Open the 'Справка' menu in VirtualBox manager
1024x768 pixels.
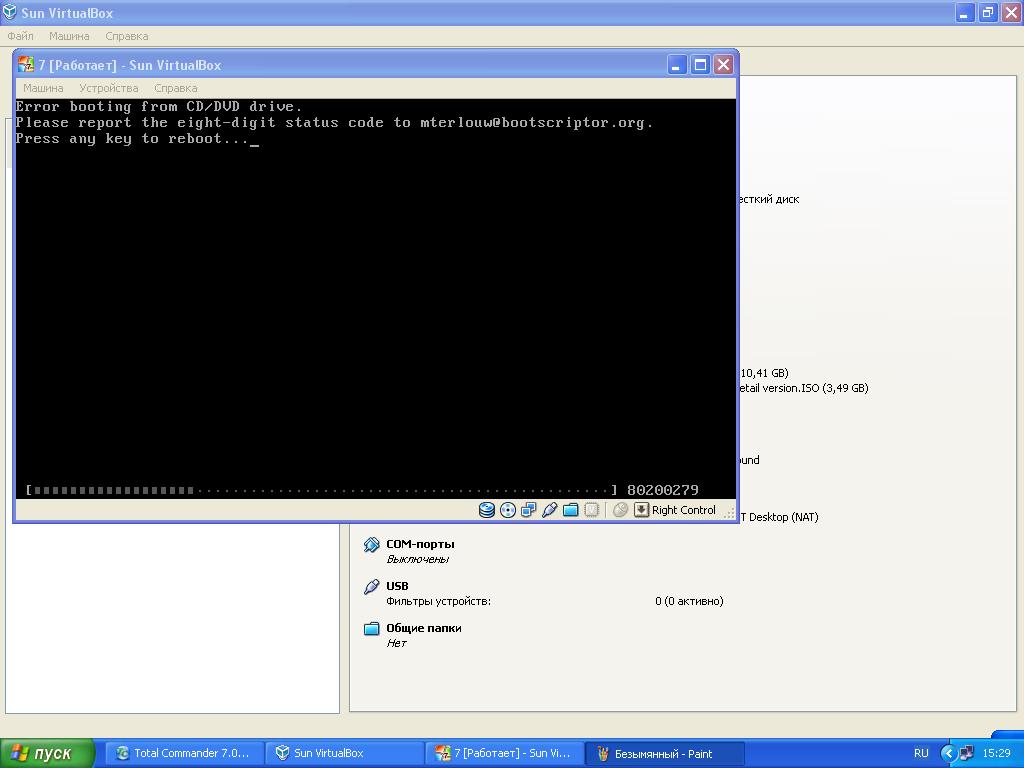(127, 36)
